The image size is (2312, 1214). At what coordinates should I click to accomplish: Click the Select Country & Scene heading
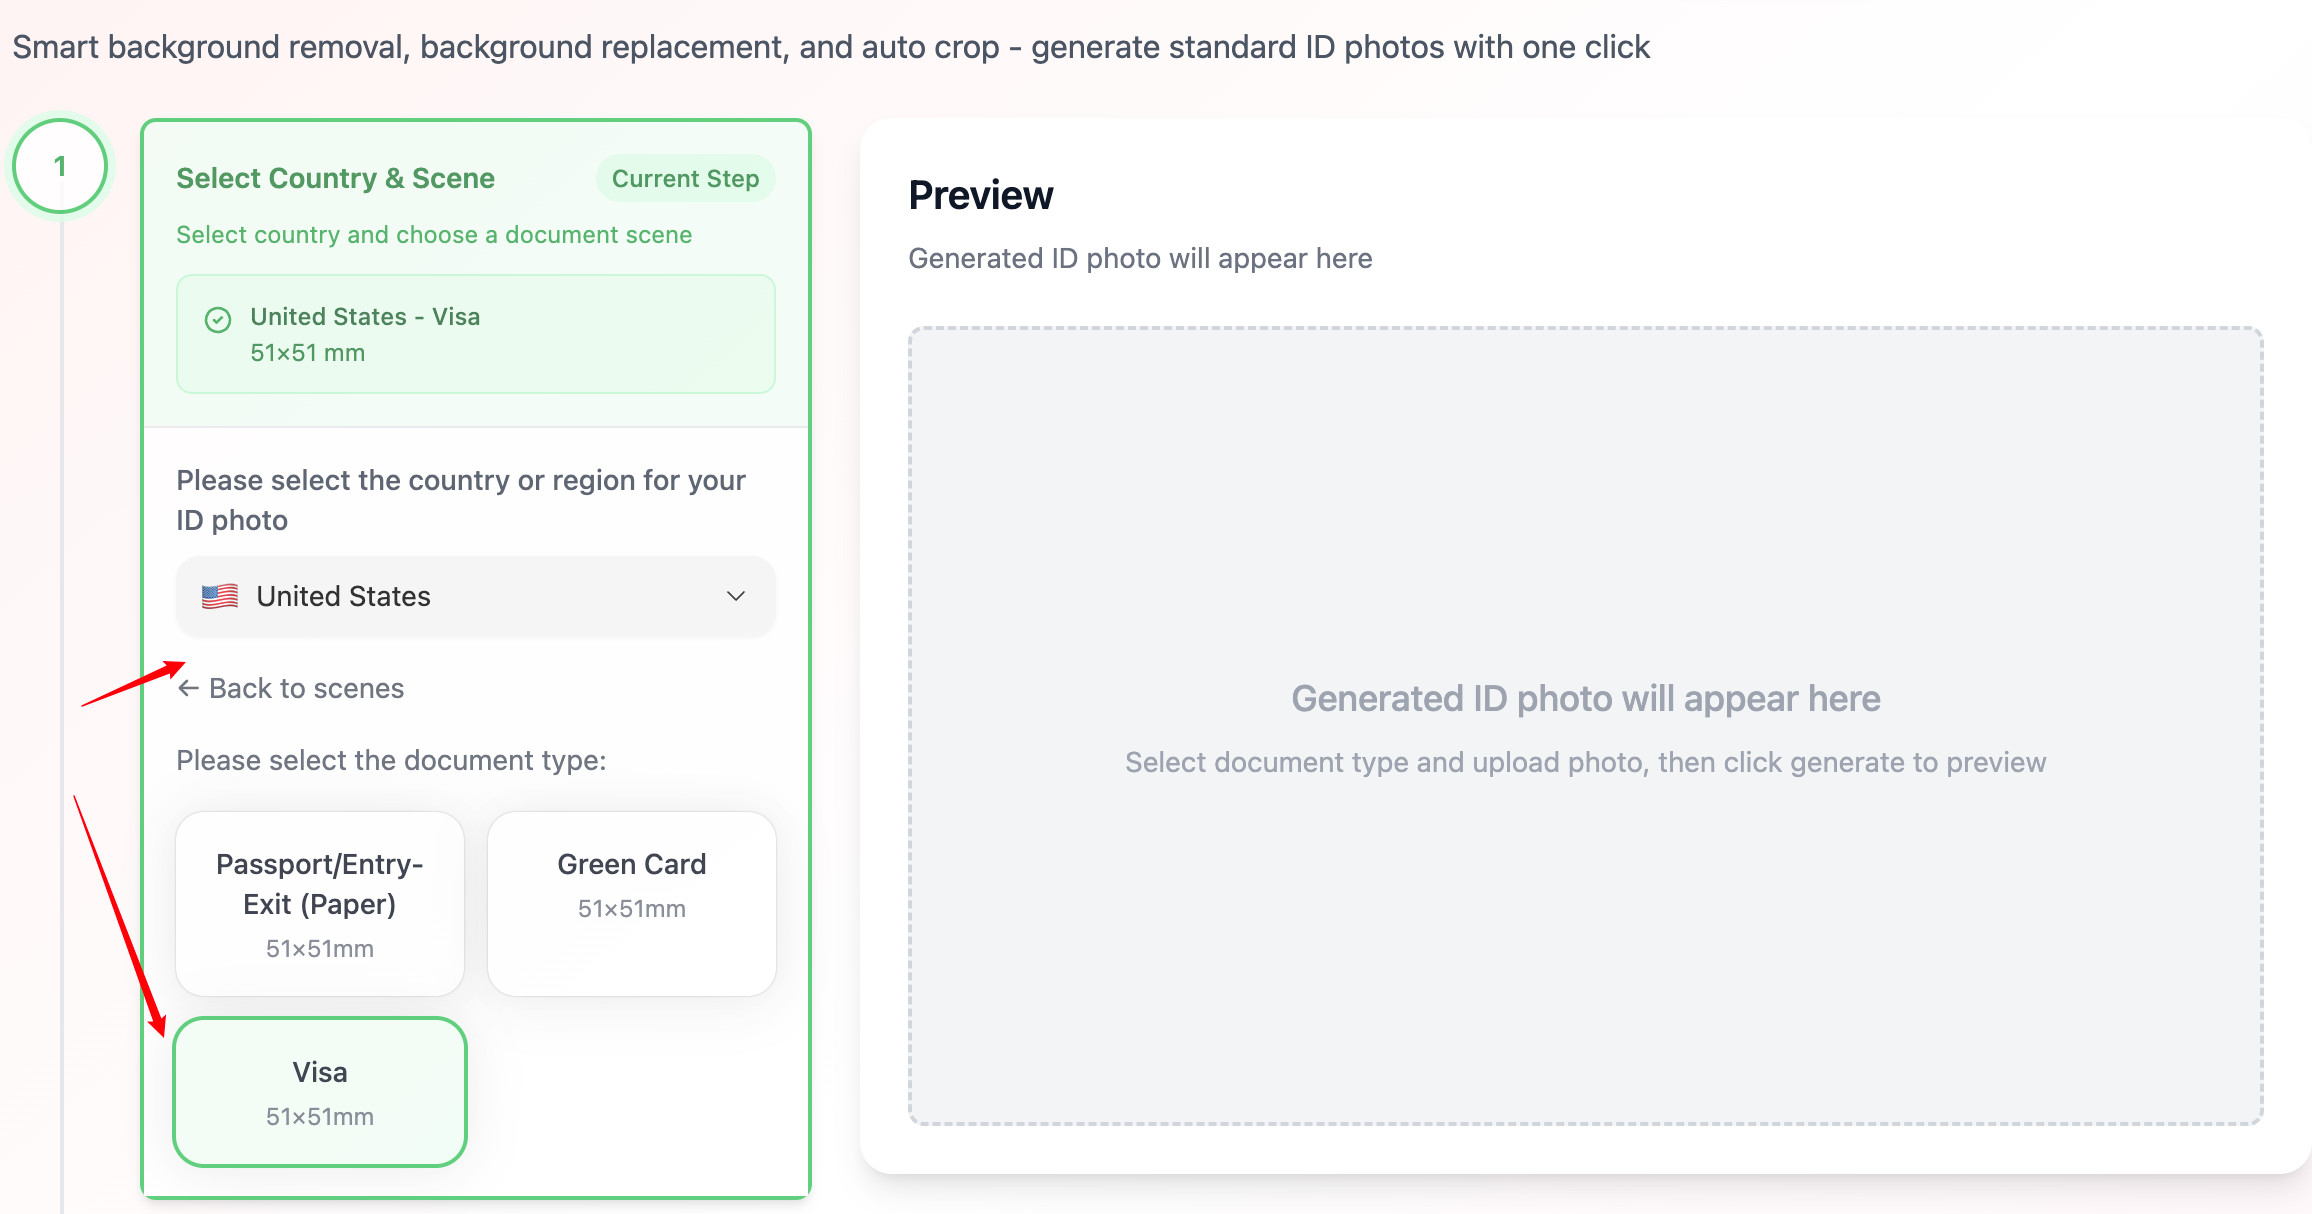click(x=335, y=178)
